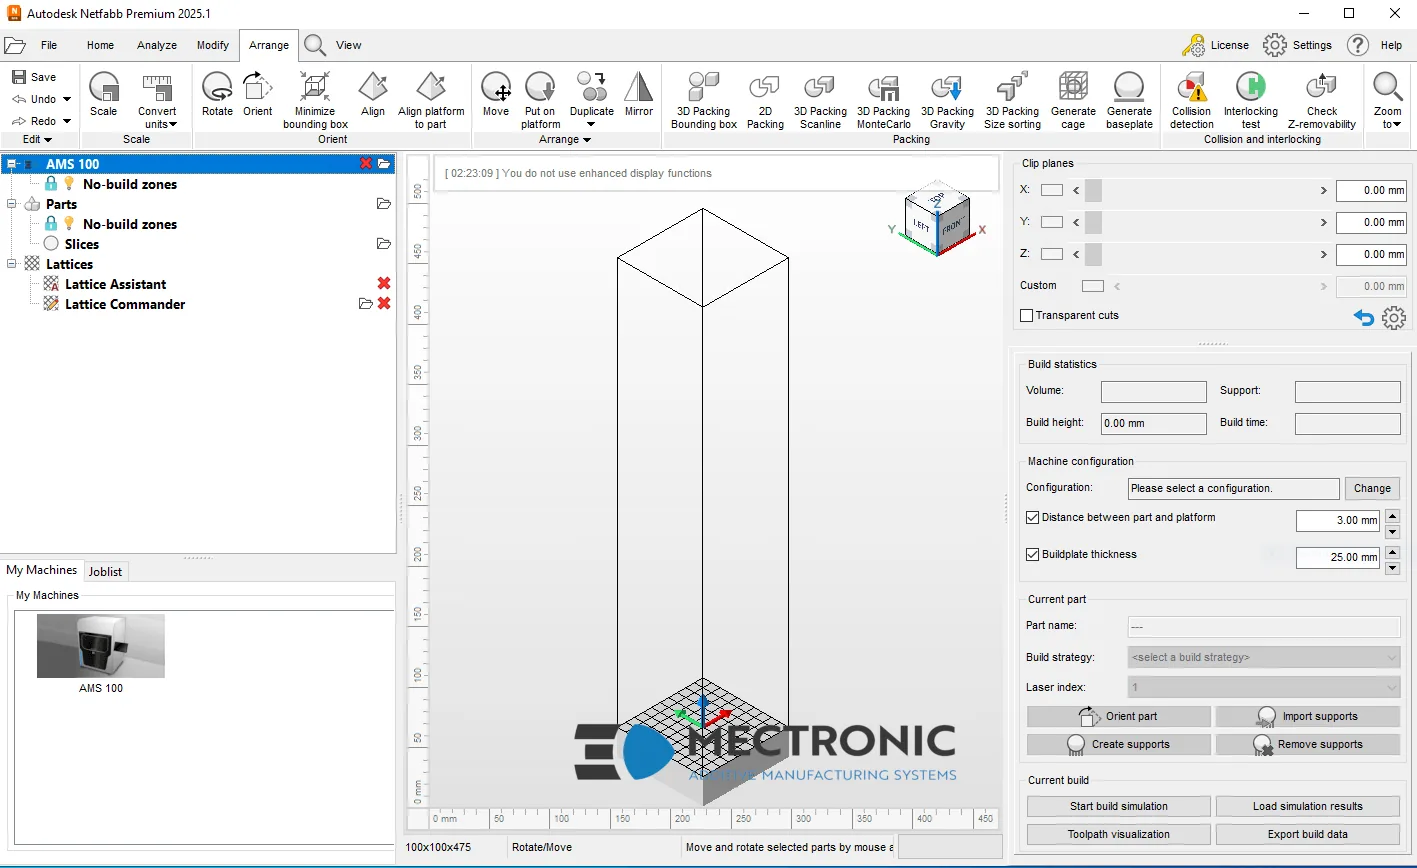
Task: Collapse the AMS 100 tree node
Action: click(x=12, y=164)
